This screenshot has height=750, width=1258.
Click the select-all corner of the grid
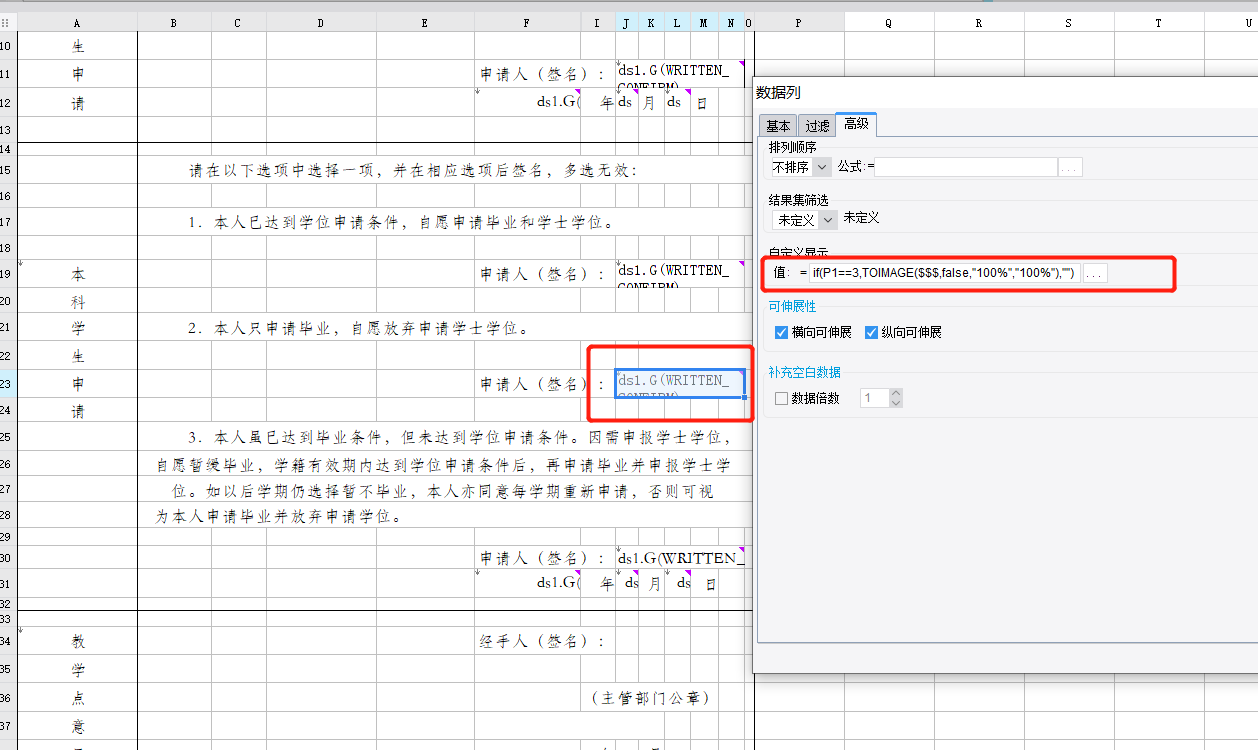(x=9, y=22)
